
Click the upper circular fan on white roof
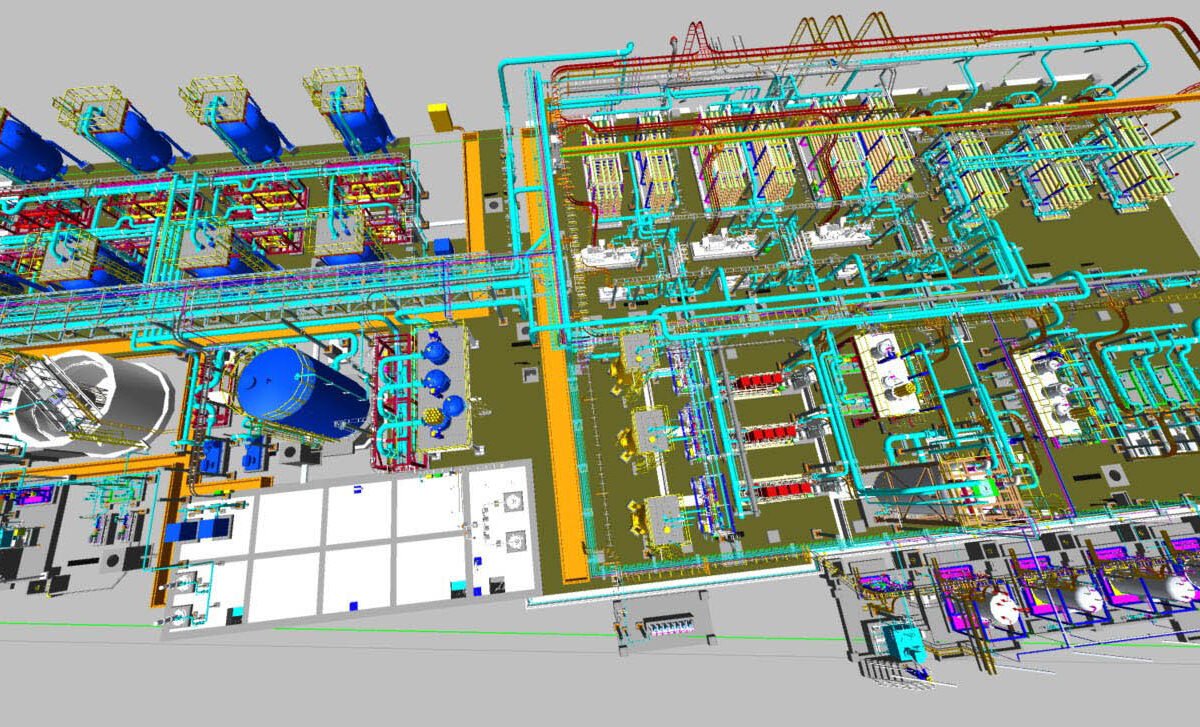(x=516, y=502)
